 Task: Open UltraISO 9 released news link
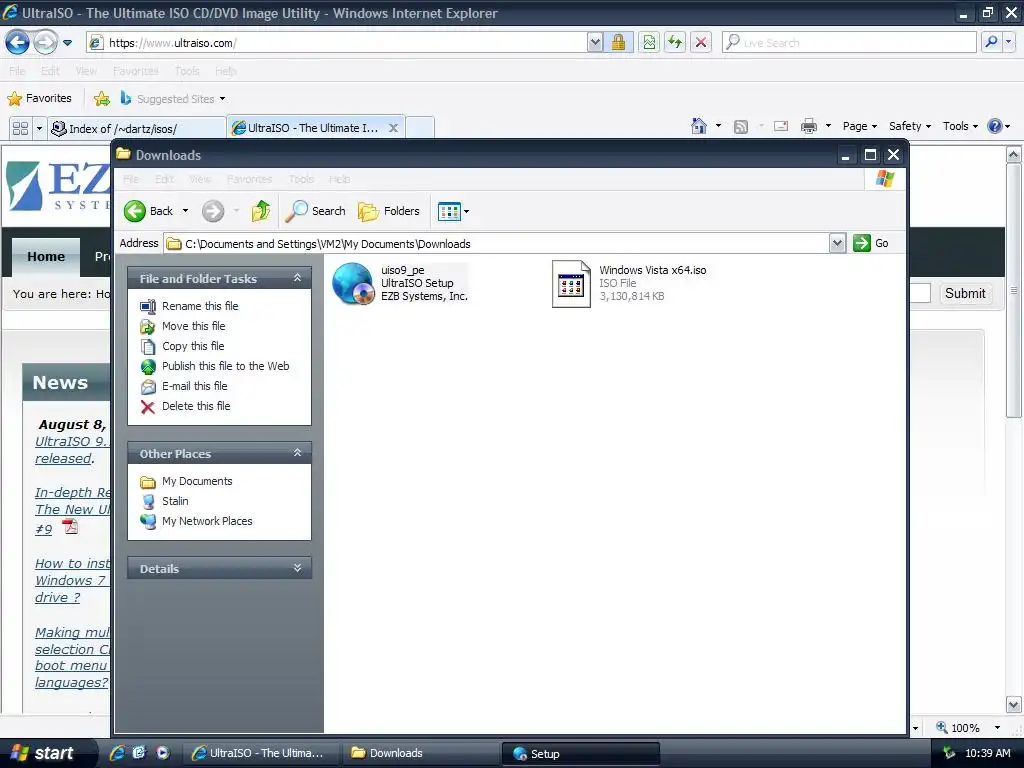click(71, 450)
